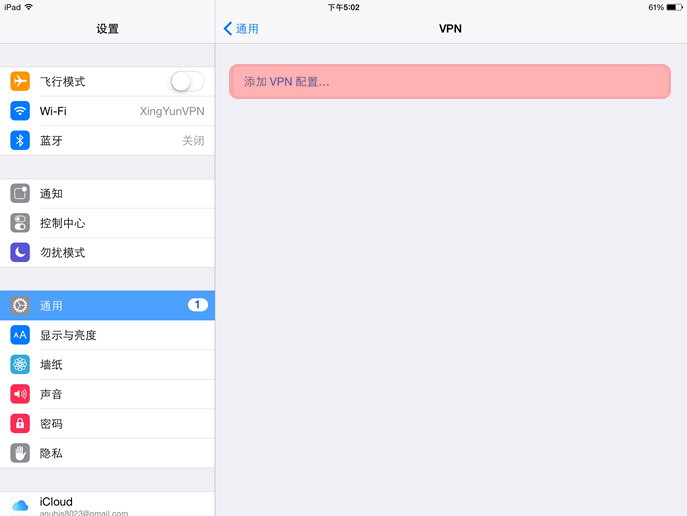Viewport: 687px width, 516px height.
Task: Select the 通用 General row label
Action: coord(51,306)
